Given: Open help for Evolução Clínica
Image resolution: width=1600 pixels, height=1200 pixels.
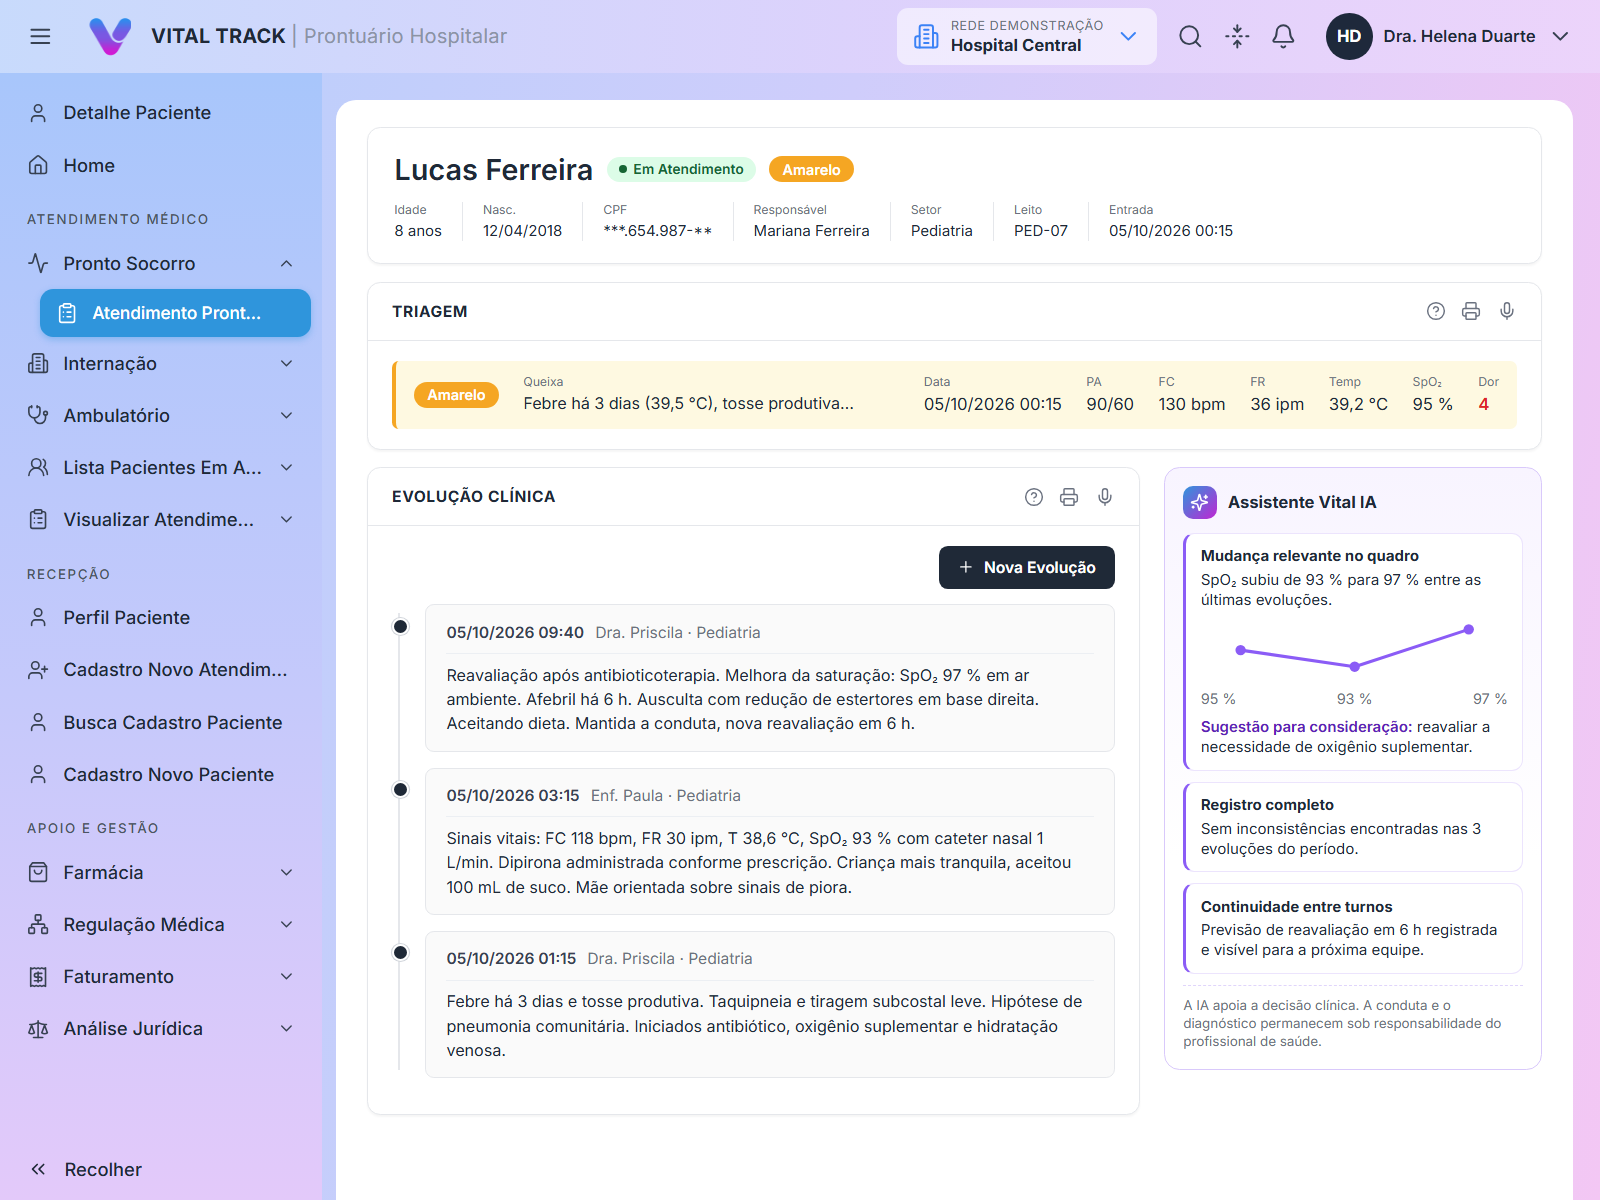Looking at the screenshot, I should coord(1034,497).
